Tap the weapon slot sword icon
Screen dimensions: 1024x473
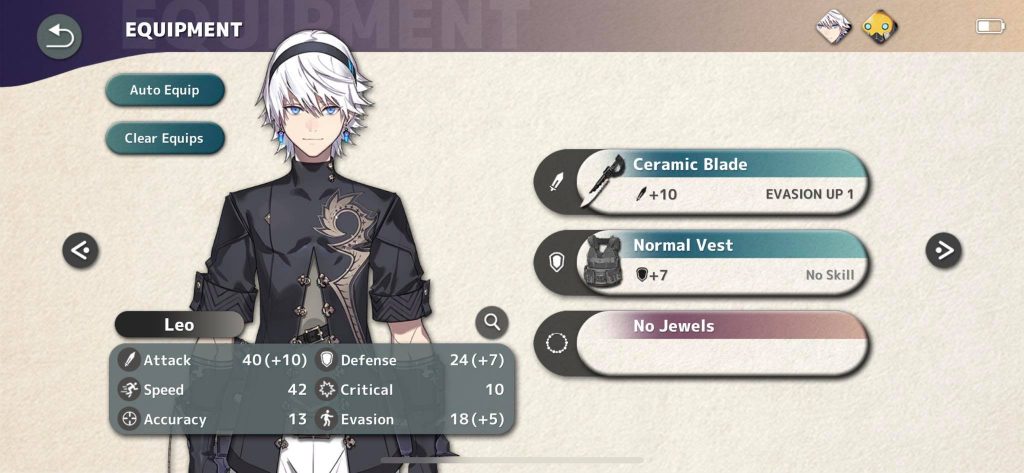(x=556, y=182)
